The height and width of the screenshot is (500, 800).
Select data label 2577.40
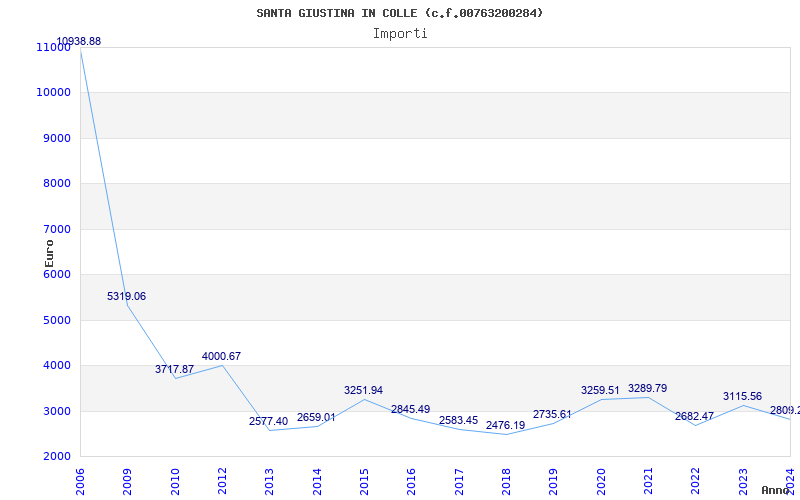[x=268, y=421]
